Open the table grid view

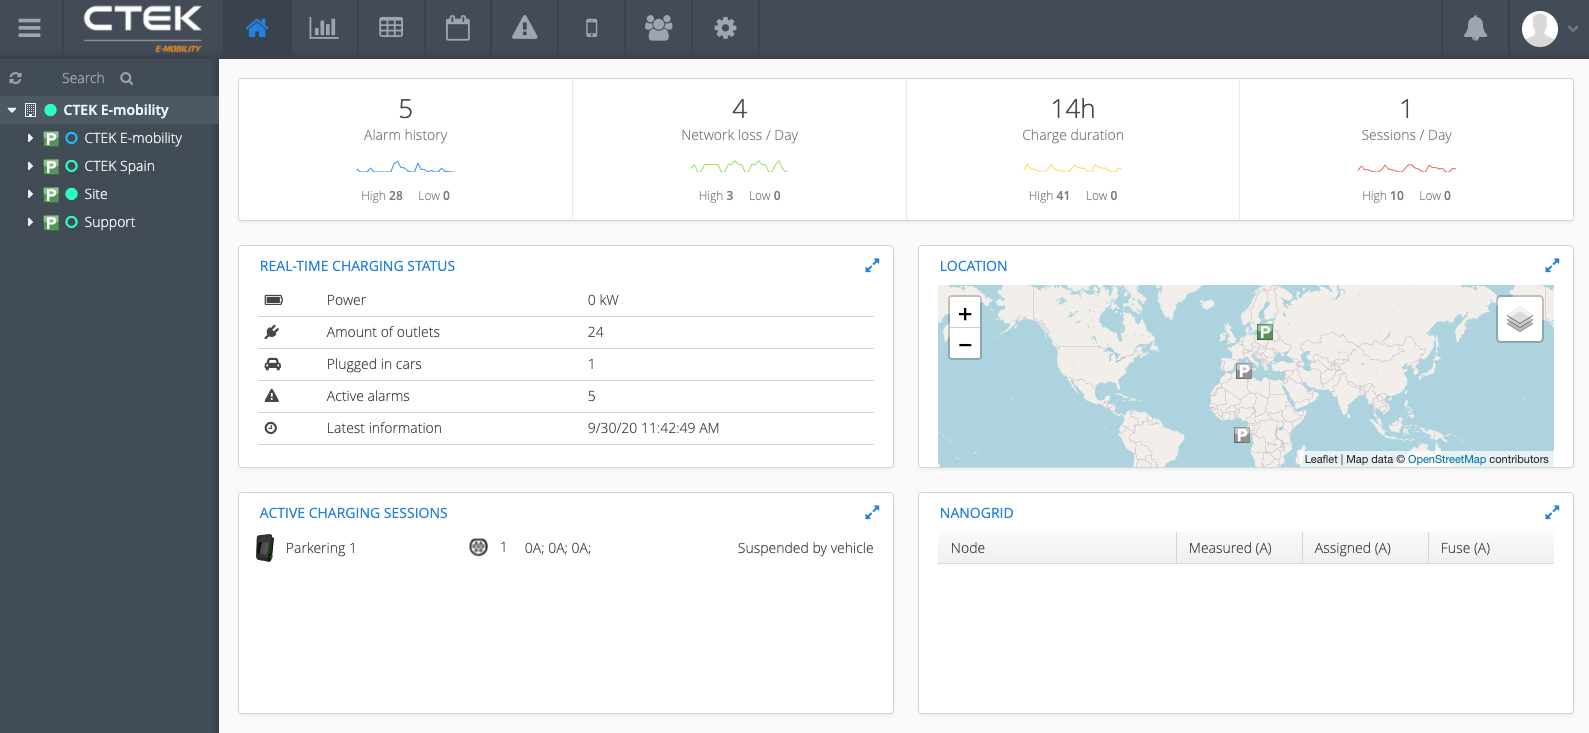(391, 27)
